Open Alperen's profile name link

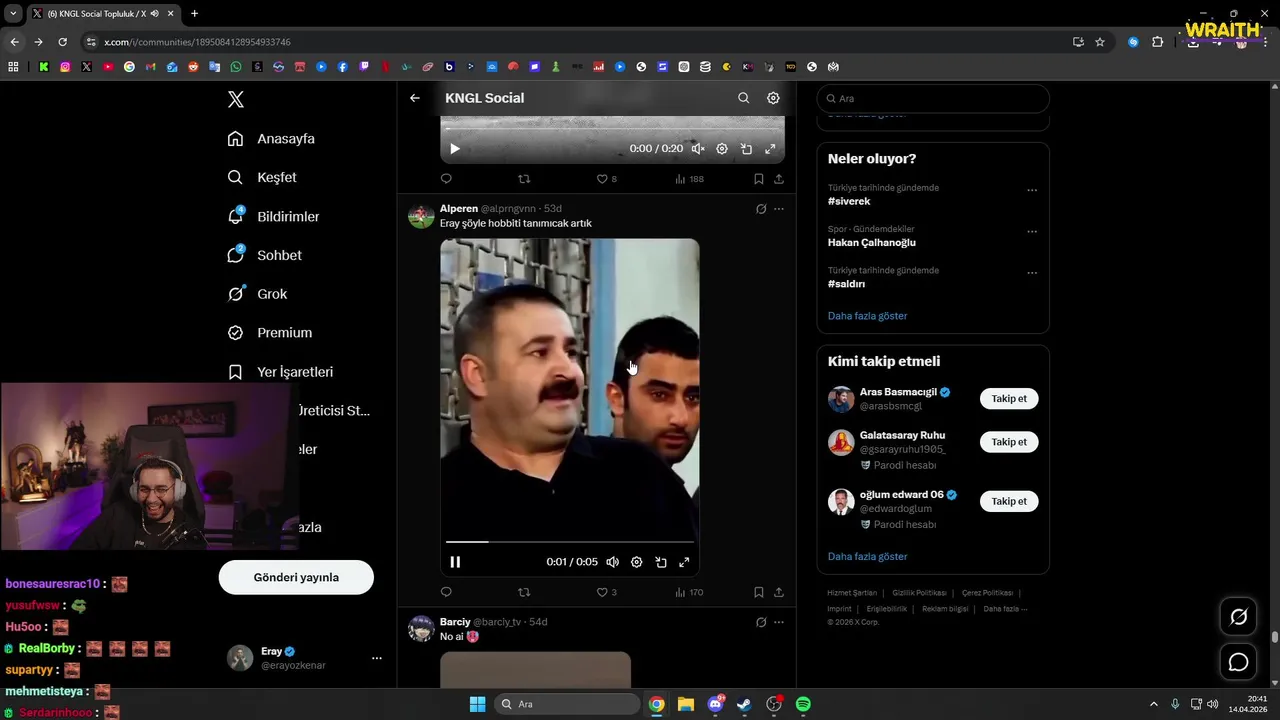(x=459, y=209)
